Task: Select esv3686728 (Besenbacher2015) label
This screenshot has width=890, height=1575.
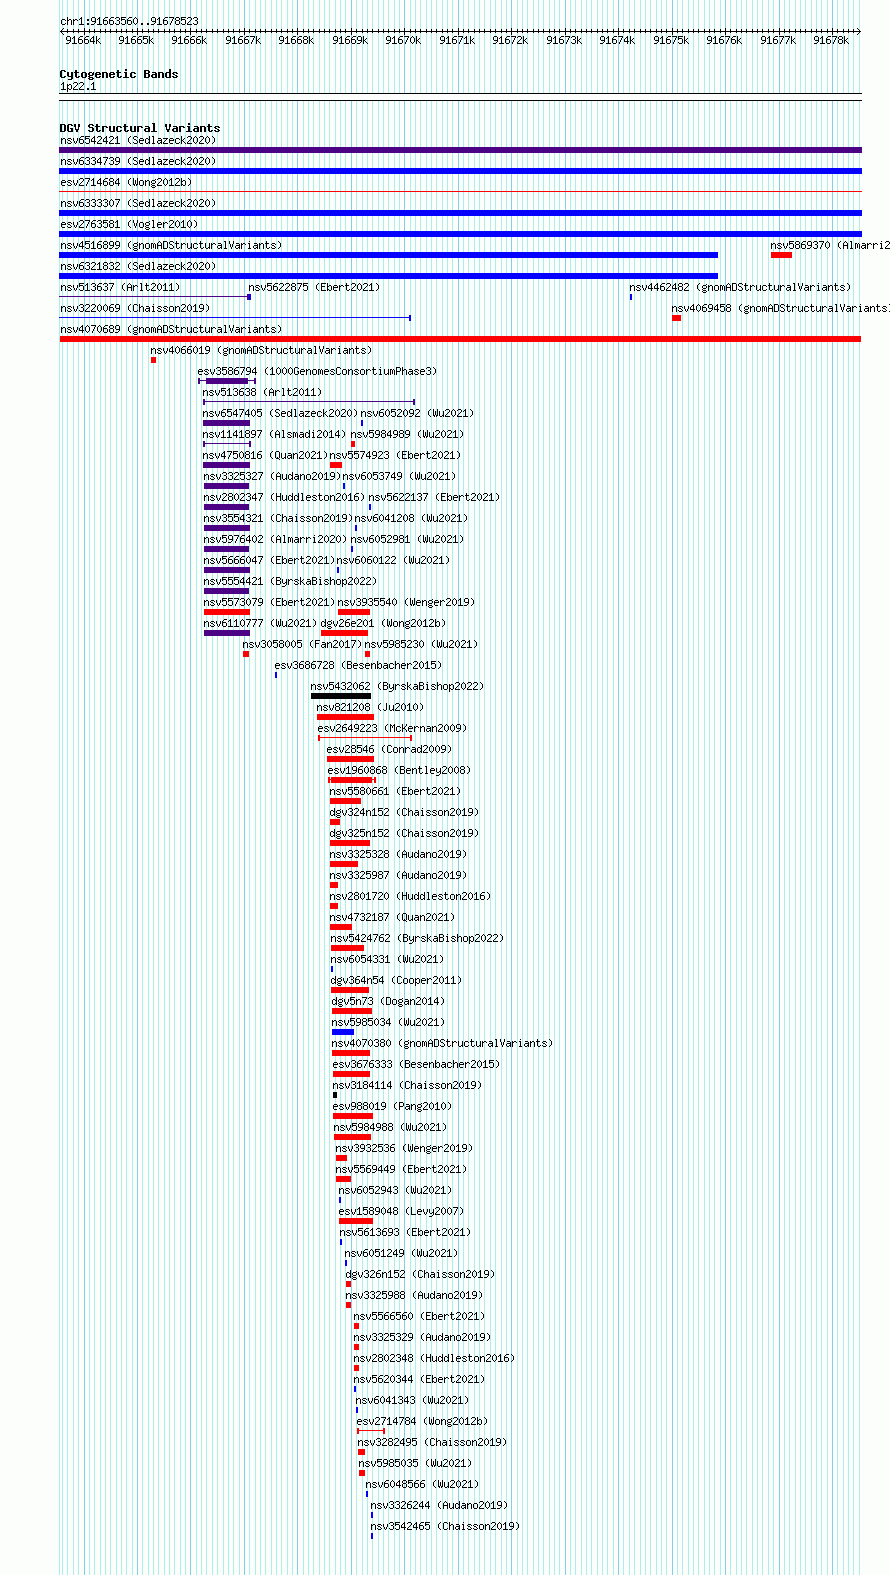Action: click(x=358, y=665)
